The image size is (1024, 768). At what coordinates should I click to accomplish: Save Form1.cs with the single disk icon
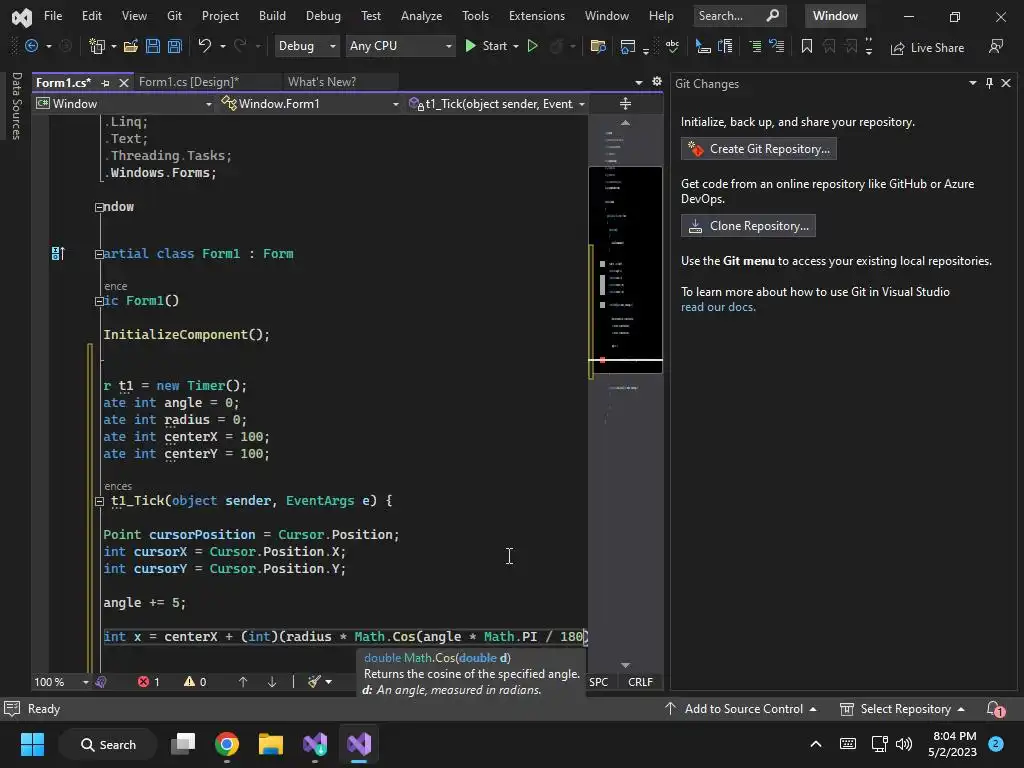tap(153, 46)
